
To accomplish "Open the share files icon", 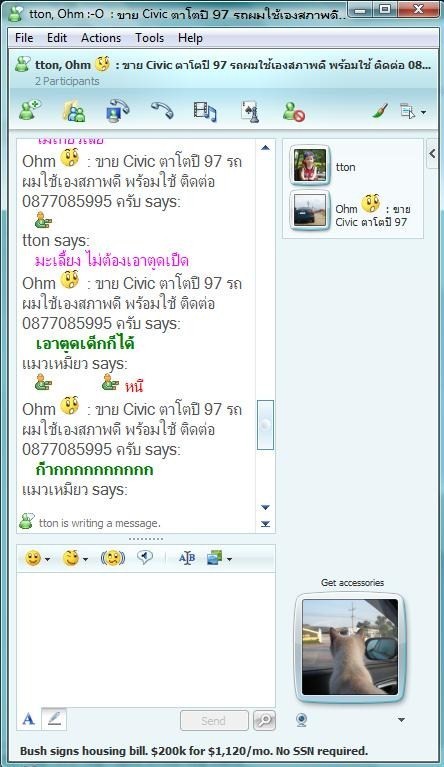I will pyautogui.click(x=73, y=111).
